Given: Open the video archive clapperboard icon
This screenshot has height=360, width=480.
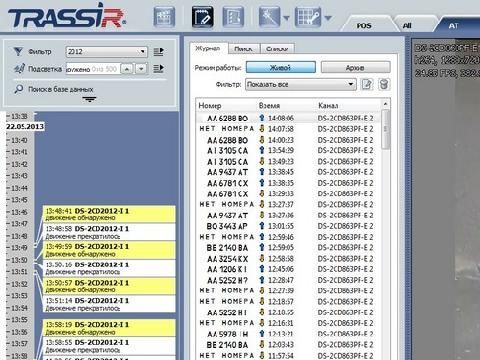Looking at the screenshot, I should click(164, 17).
